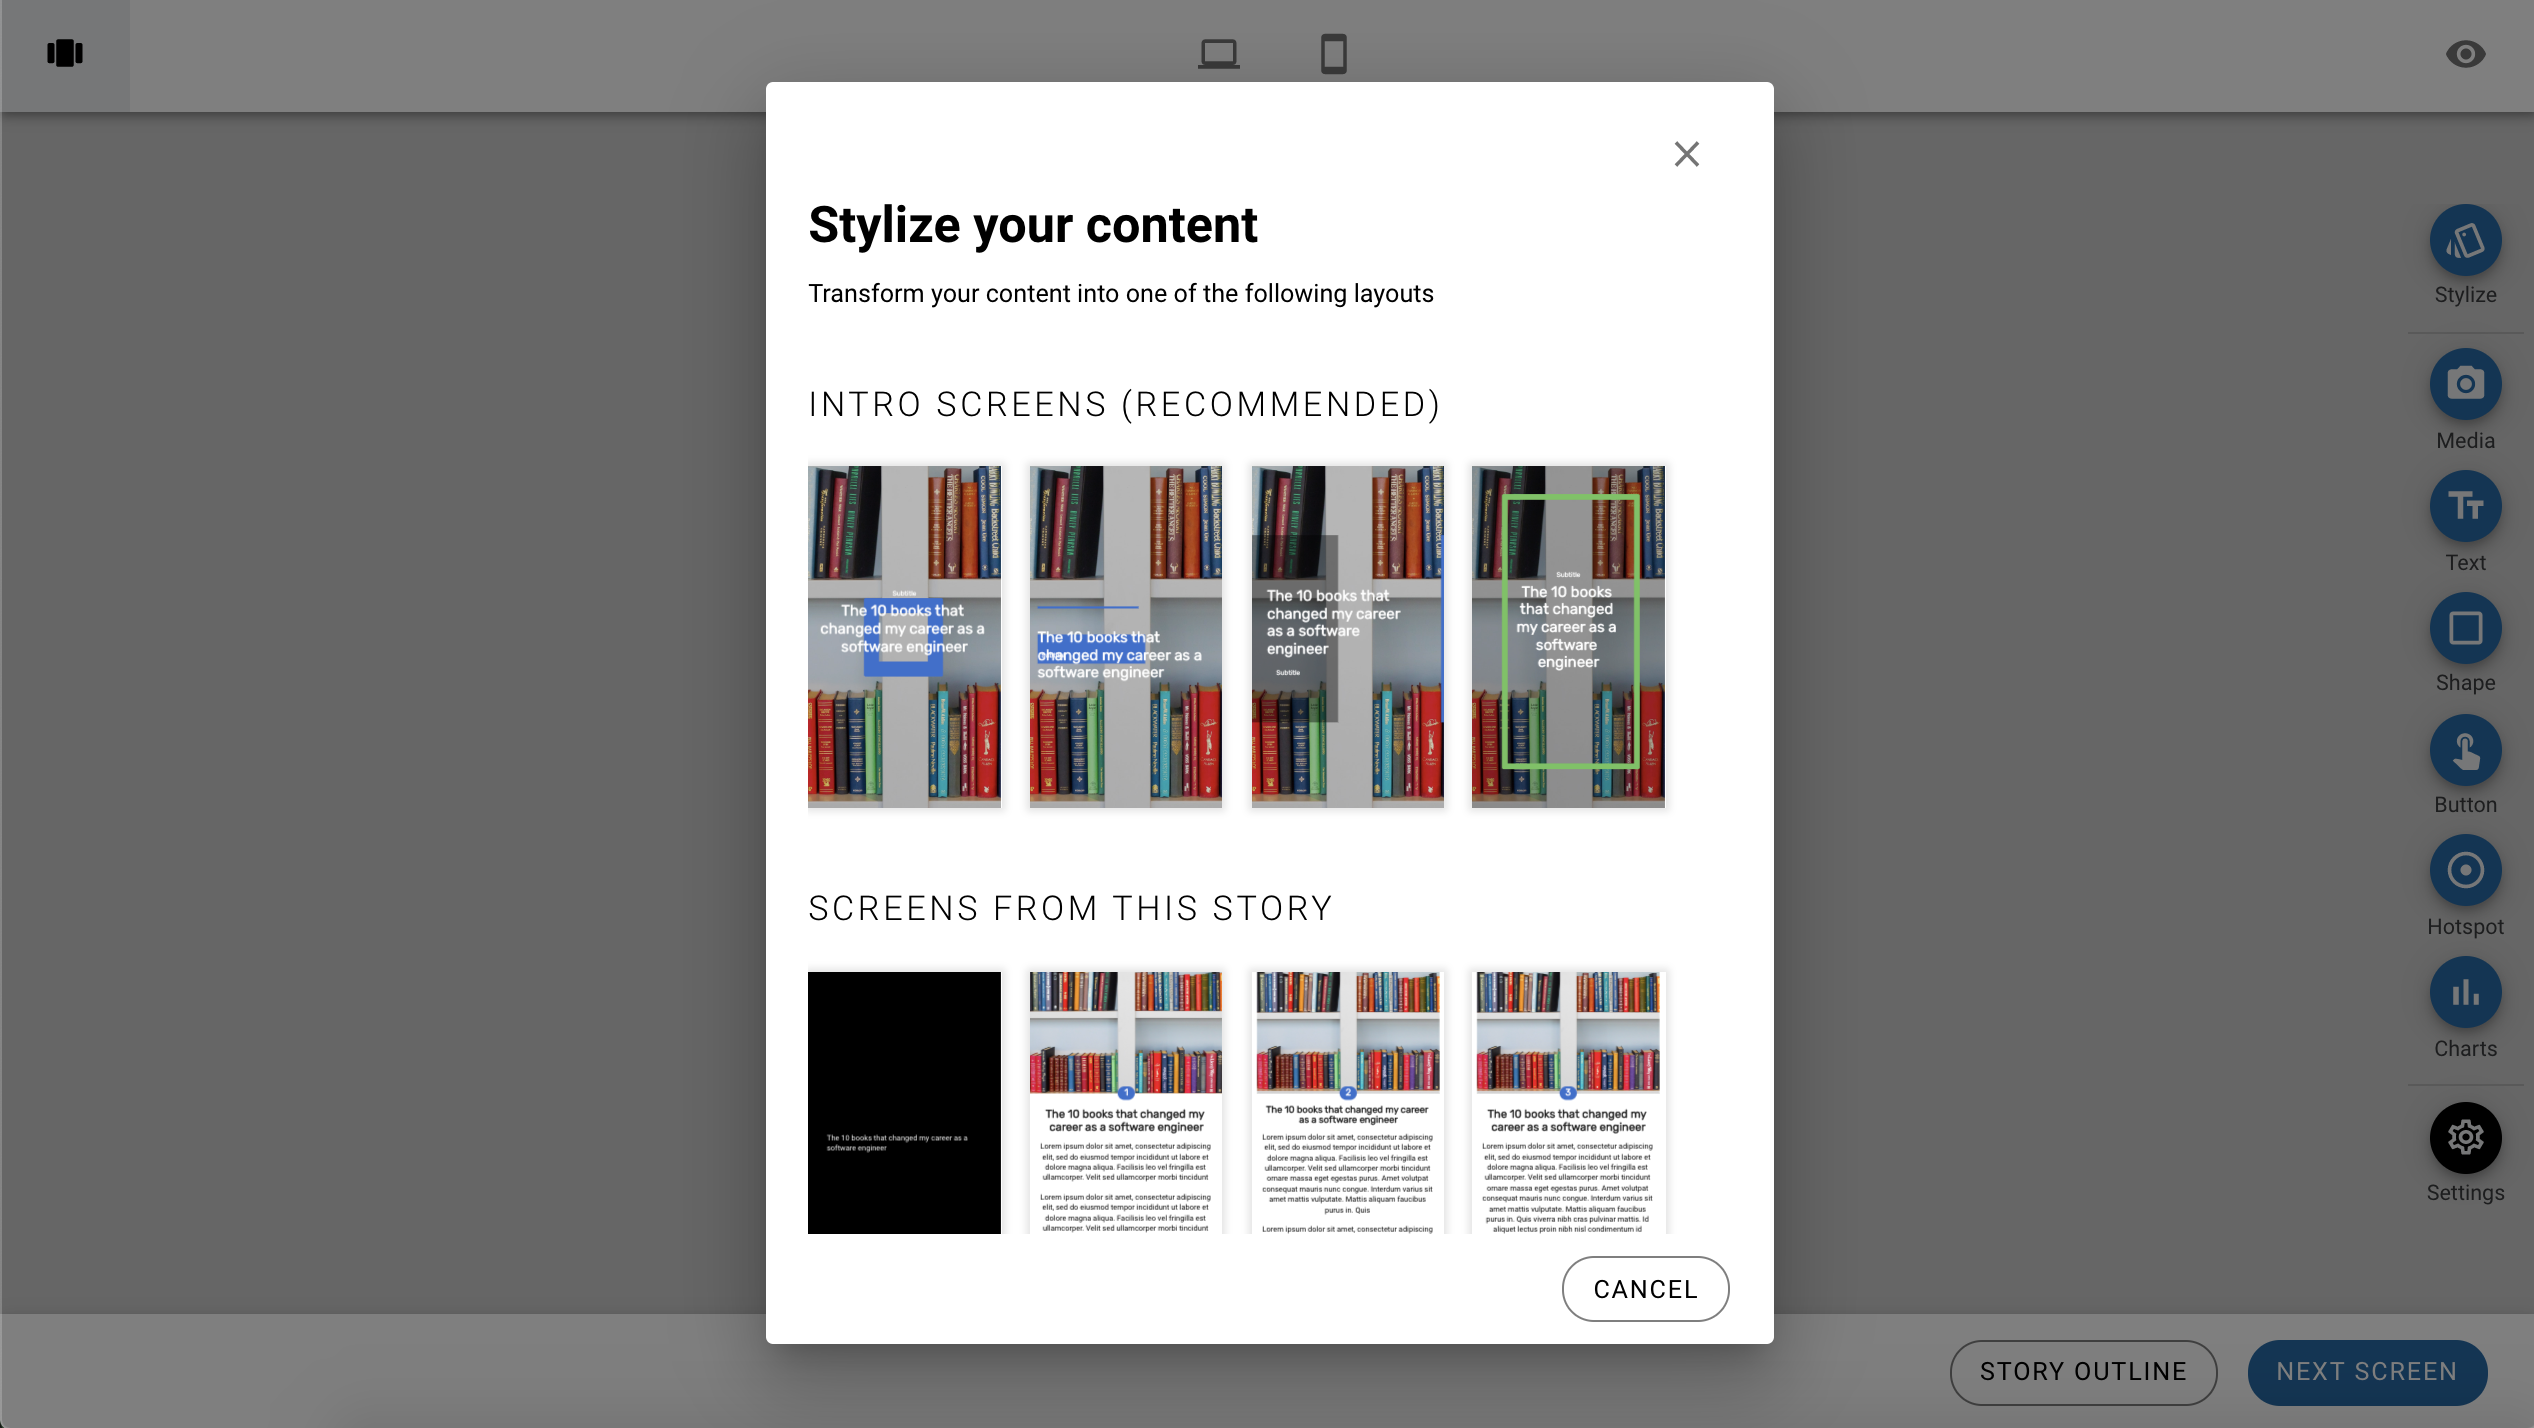Toggle the preview eye icon

(x=2464, y=54)
